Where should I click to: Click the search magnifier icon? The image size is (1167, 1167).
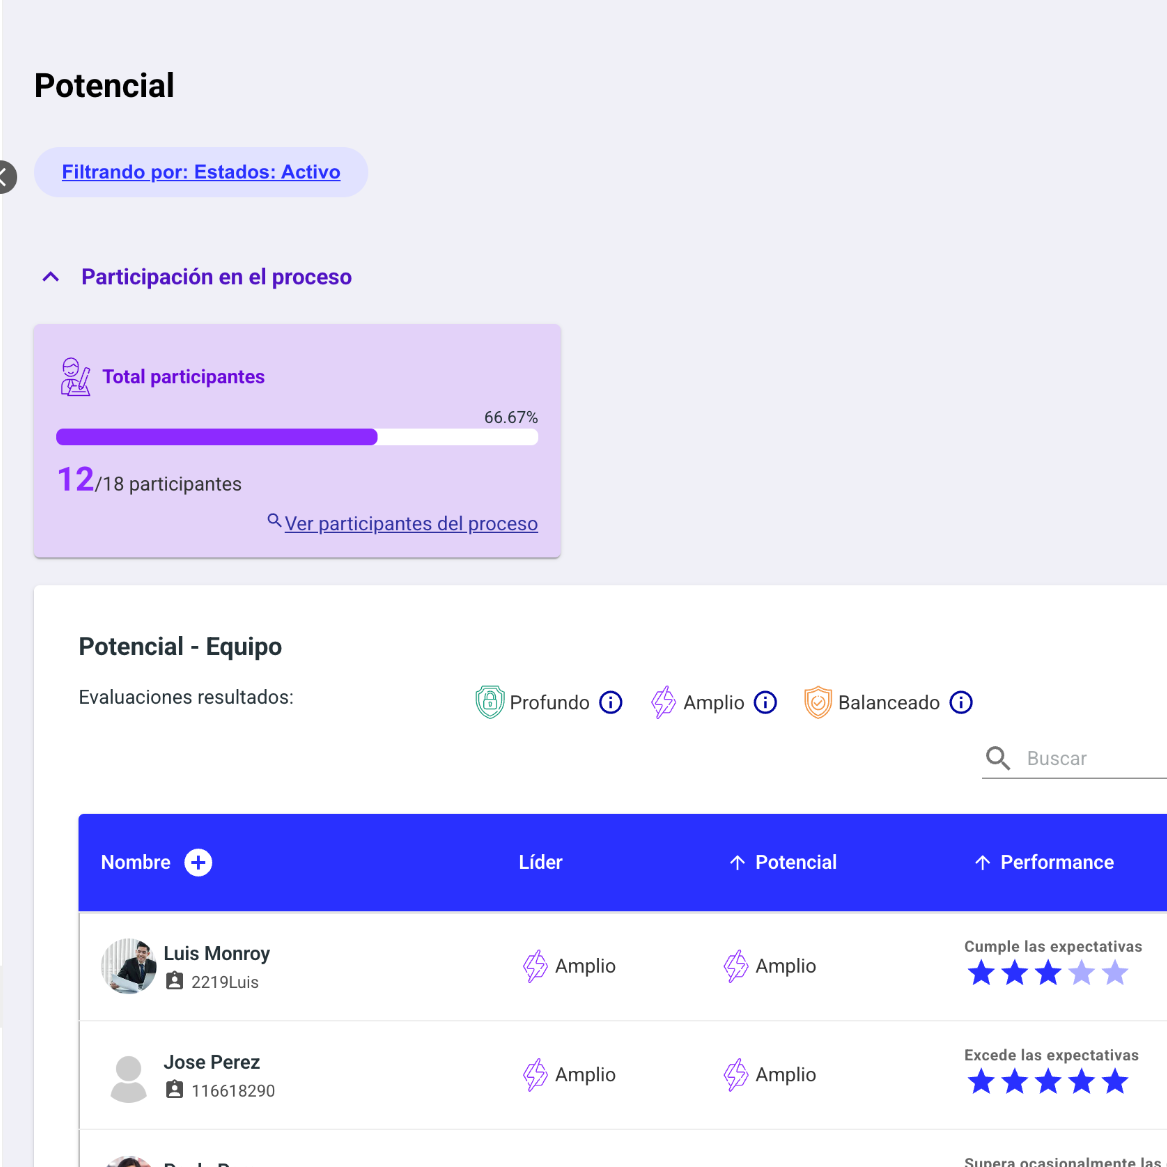coord(998,758)
